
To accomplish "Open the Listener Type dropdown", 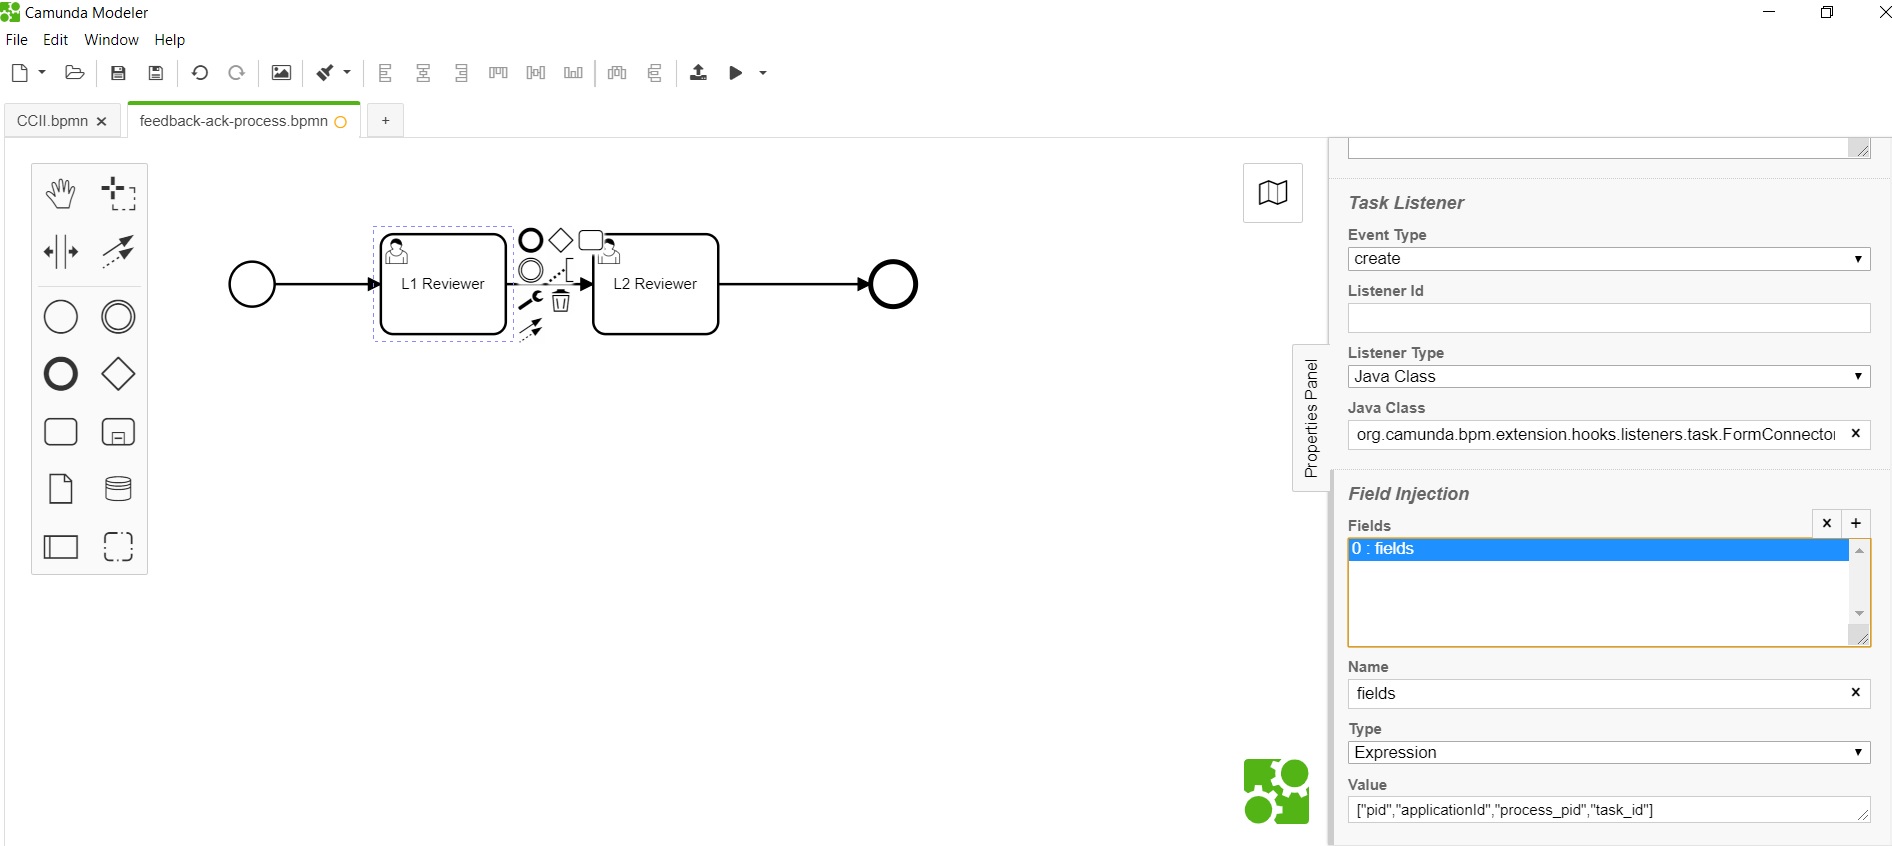I will click(x=1609, y=377).
